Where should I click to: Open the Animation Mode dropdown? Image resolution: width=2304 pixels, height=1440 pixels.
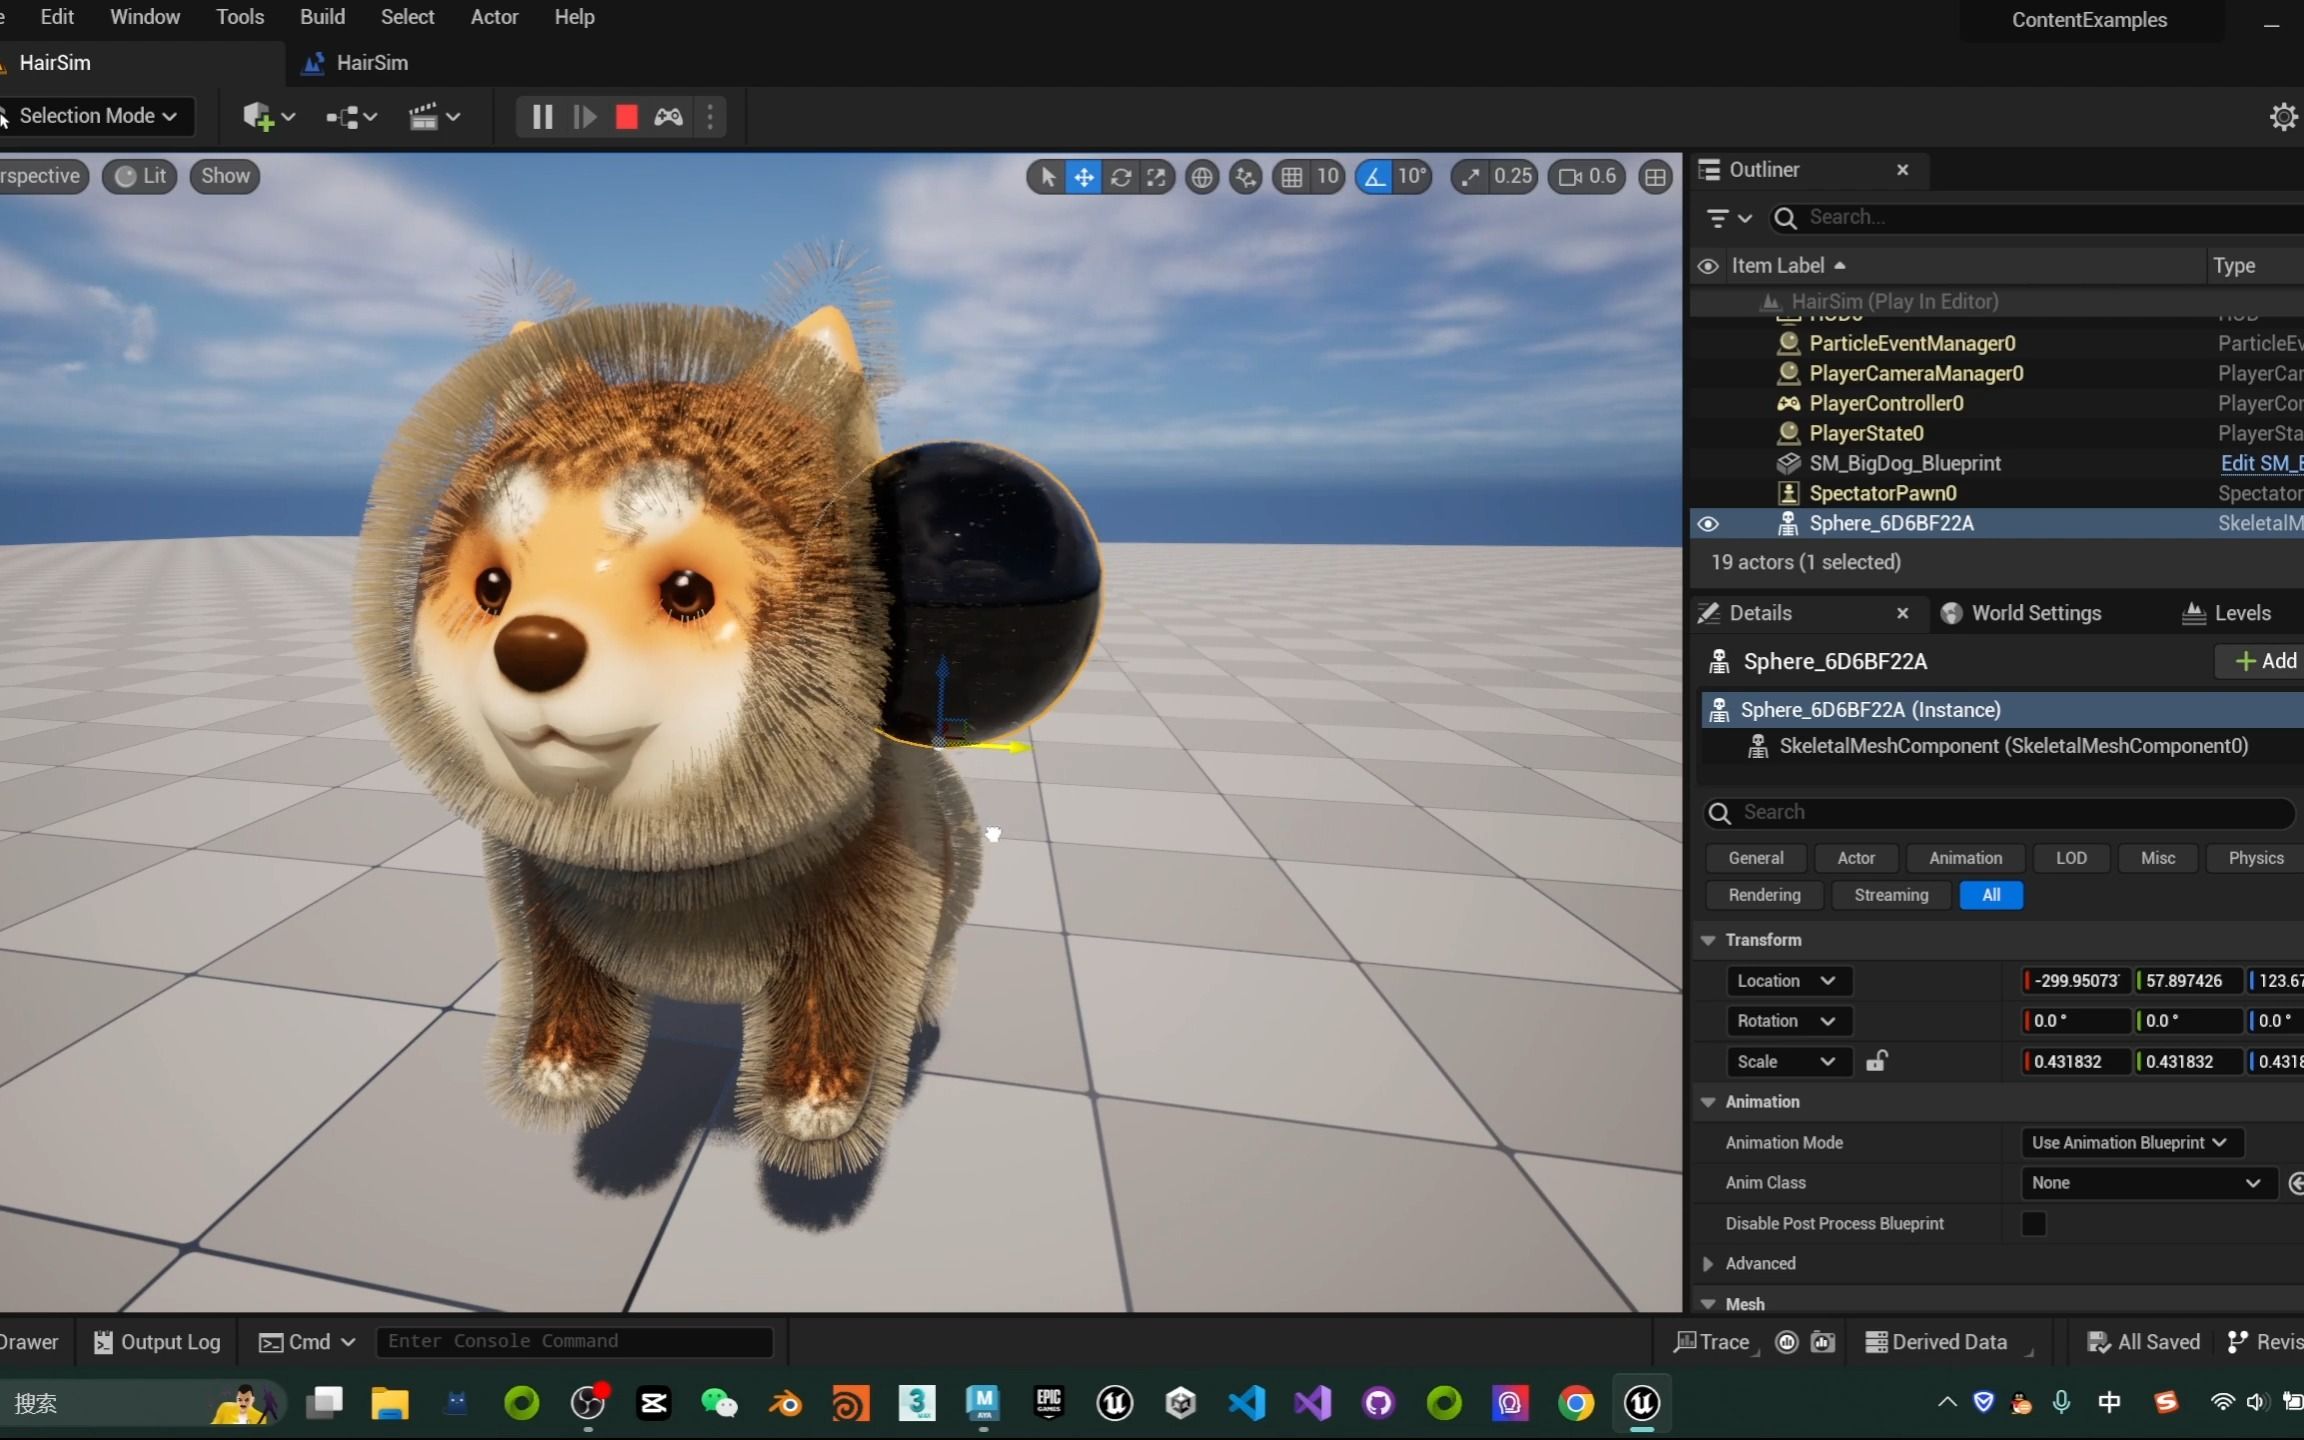pos(2129,1142)
